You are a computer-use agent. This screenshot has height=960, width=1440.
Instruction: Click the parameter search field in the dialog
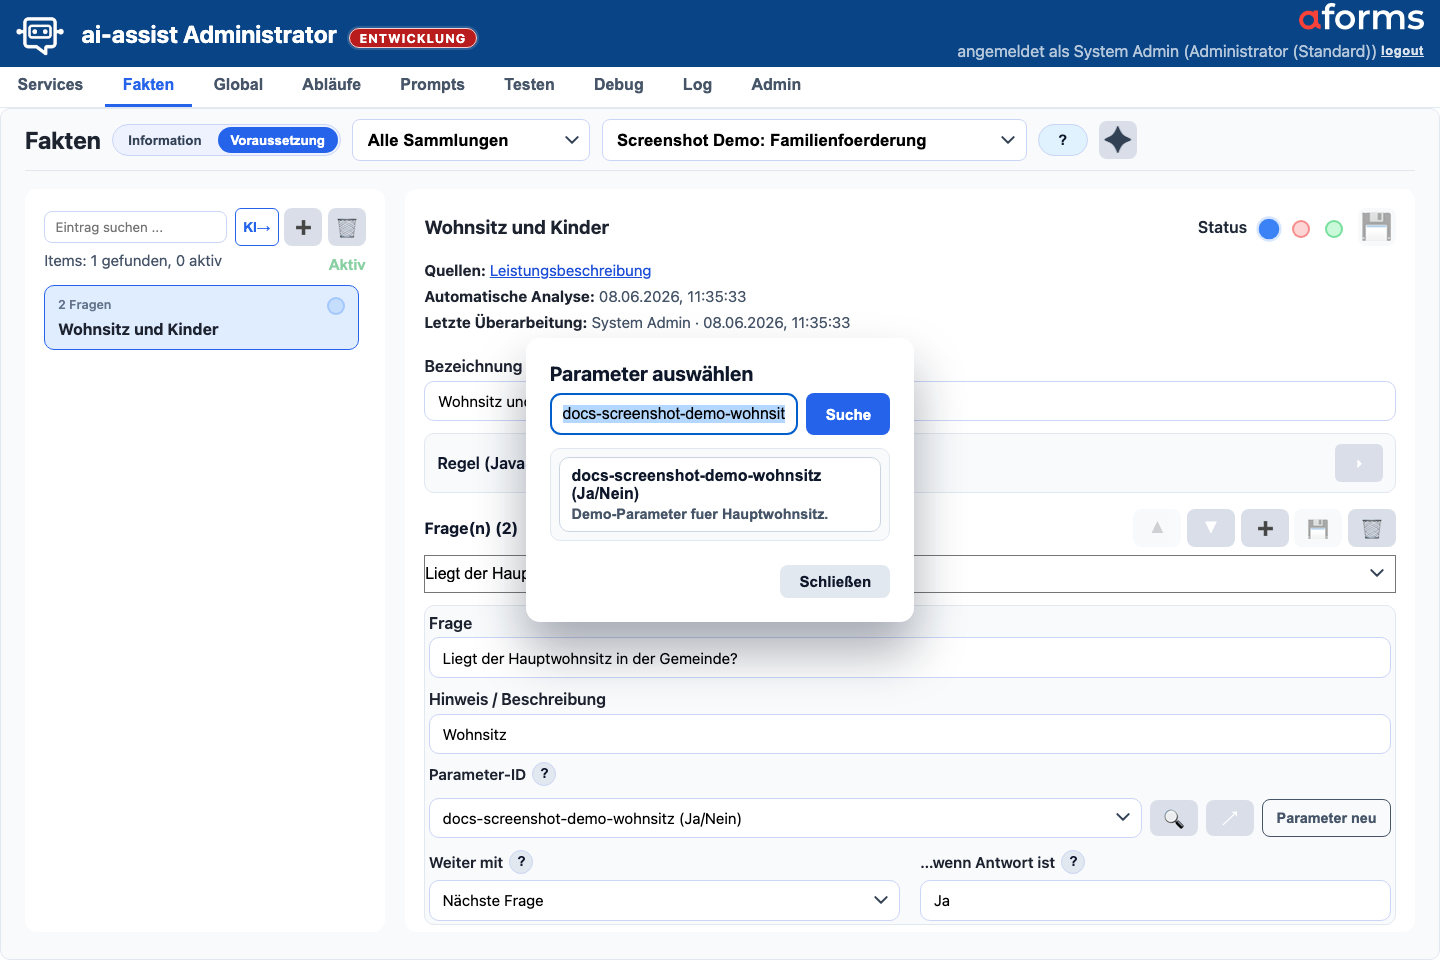[674, 414]
